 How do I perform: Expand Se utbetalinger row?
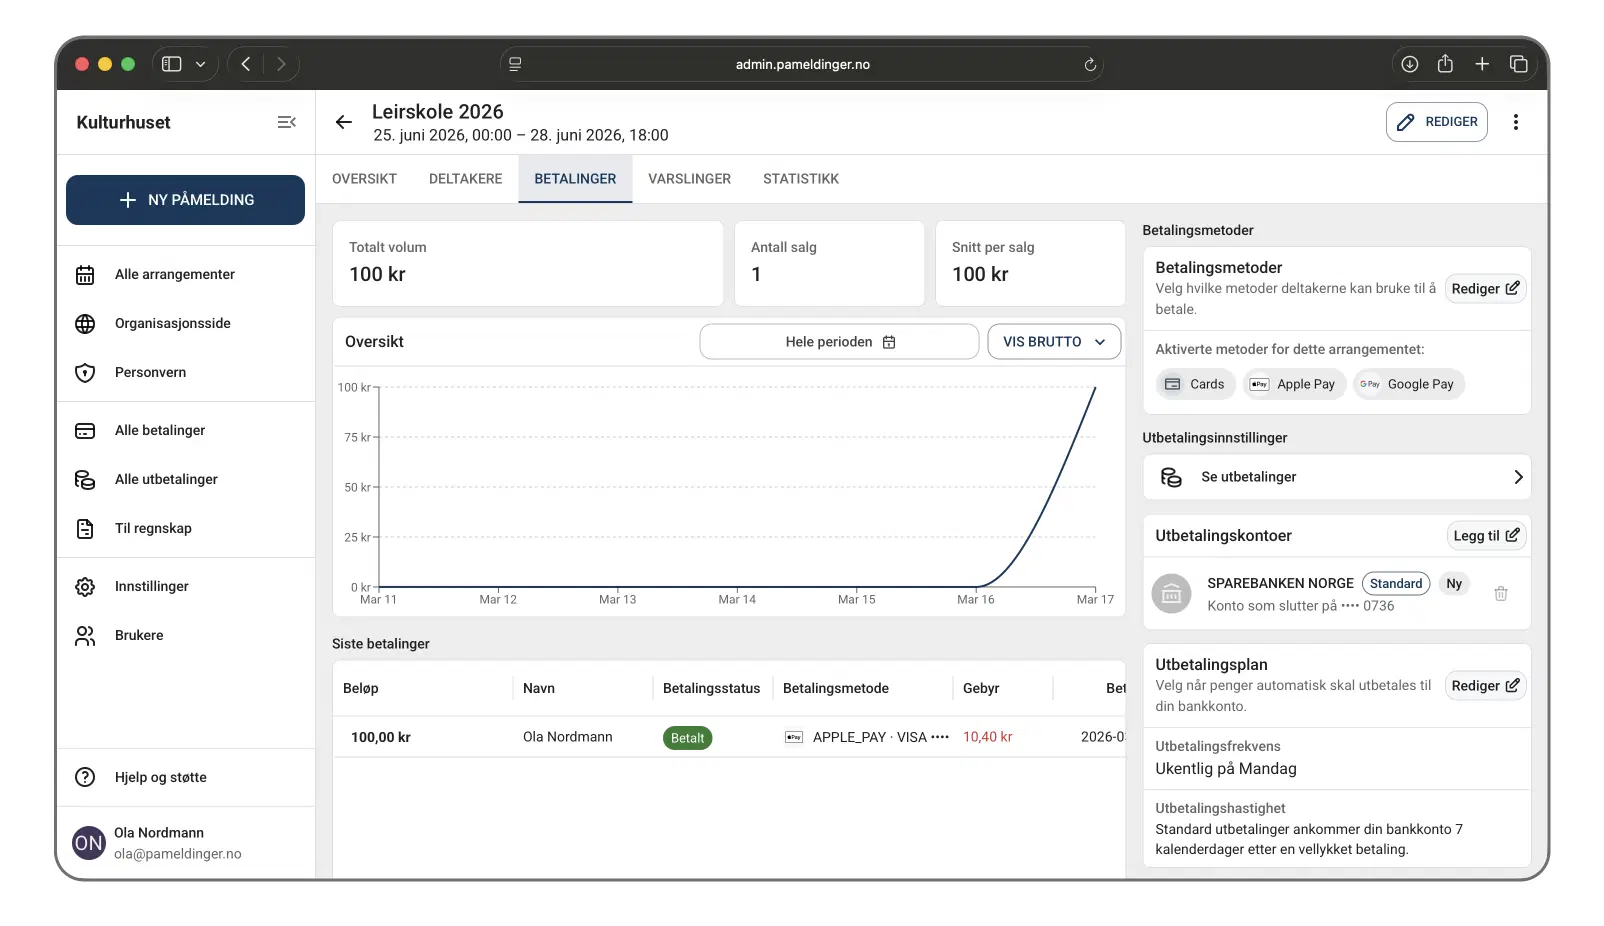(x=1336, y=477)
